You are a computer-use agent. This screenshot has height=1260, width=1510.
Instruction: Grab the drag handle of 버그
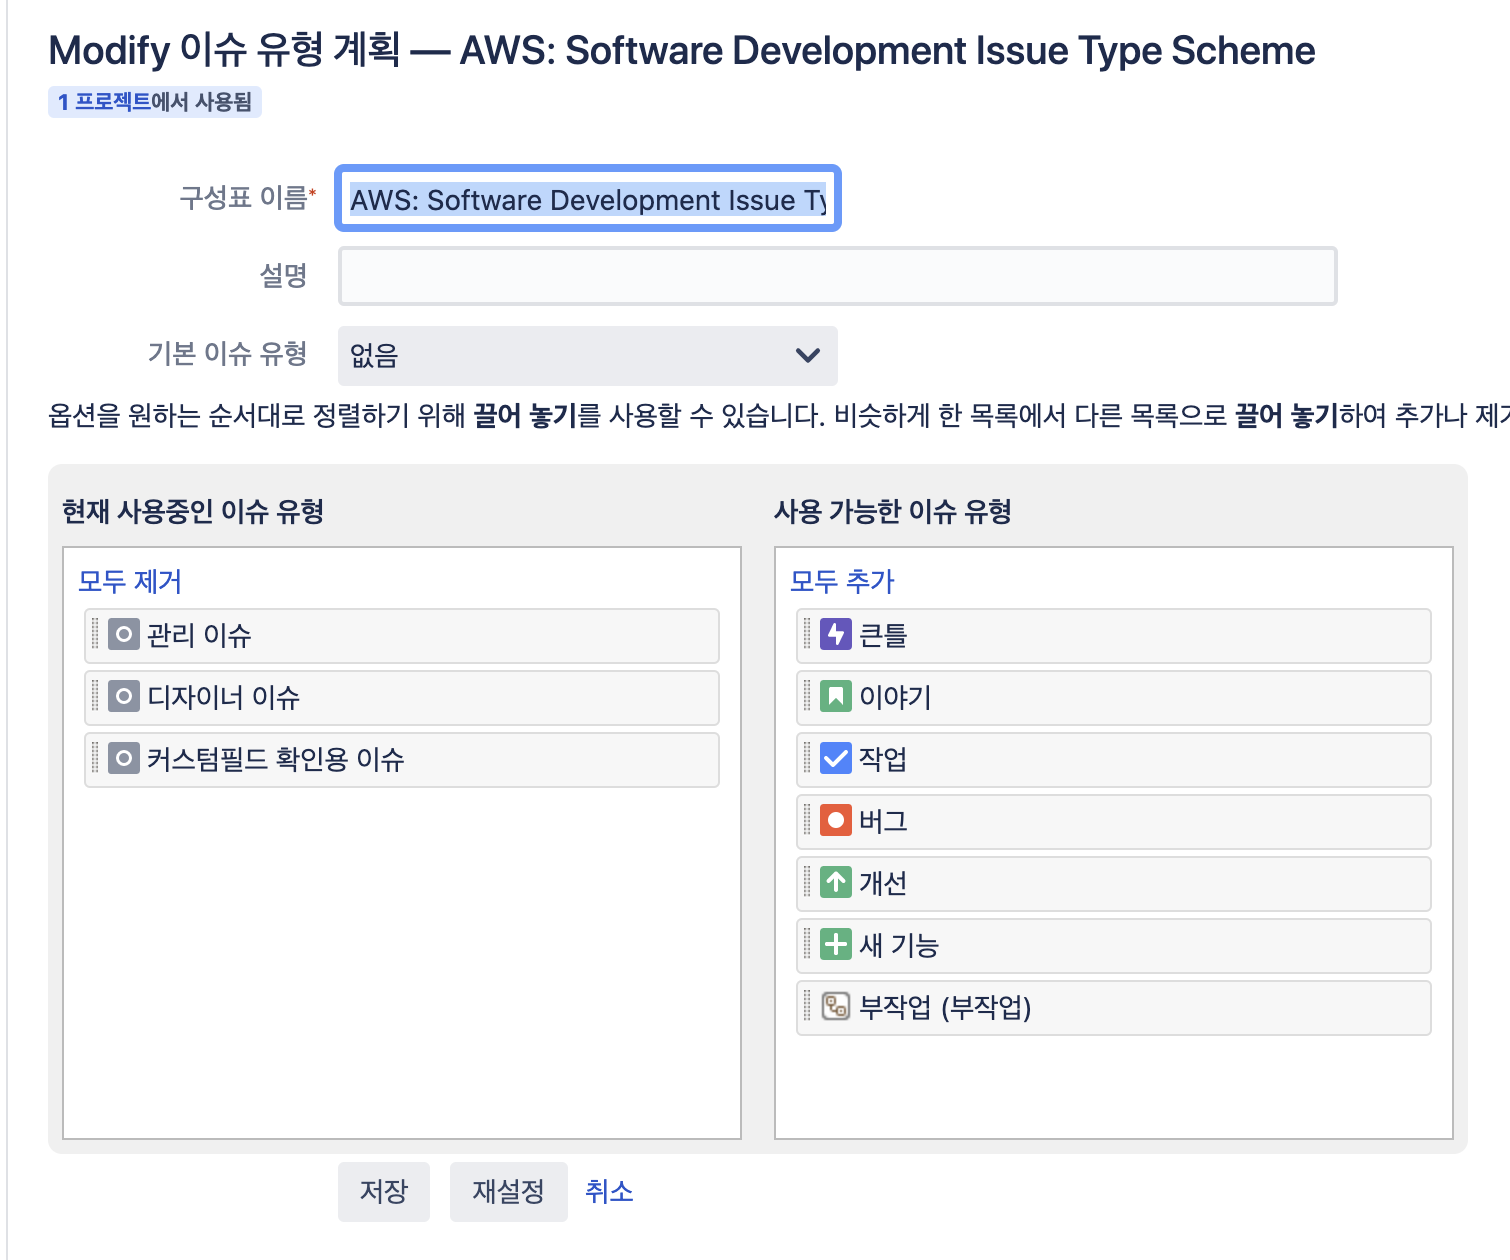(x=807, y=820)
